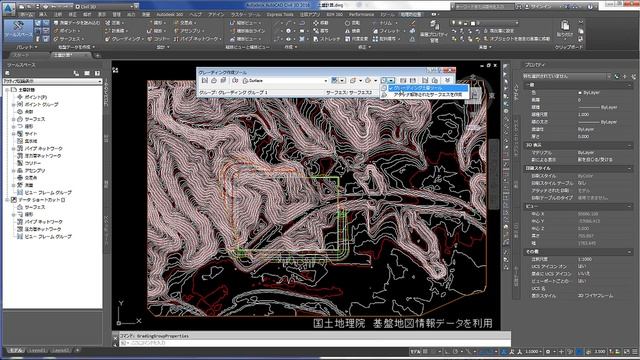Viewport: 640px width, 360px height.
Task: Open the properties selection dropdown at panel top
Action: (x=567, y=76)
